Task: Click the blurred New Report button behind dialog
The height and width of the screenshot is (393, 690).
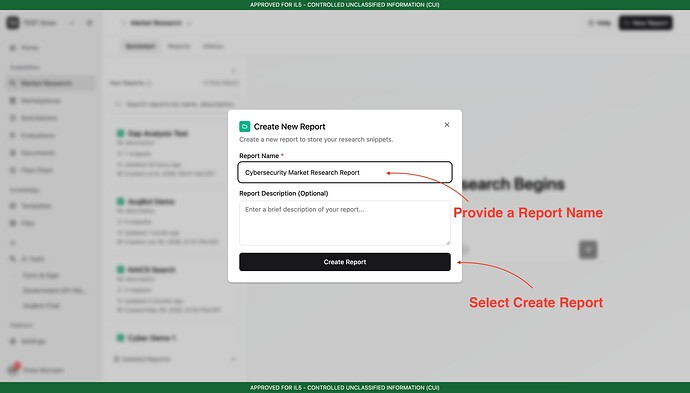Action: [646, 23]
